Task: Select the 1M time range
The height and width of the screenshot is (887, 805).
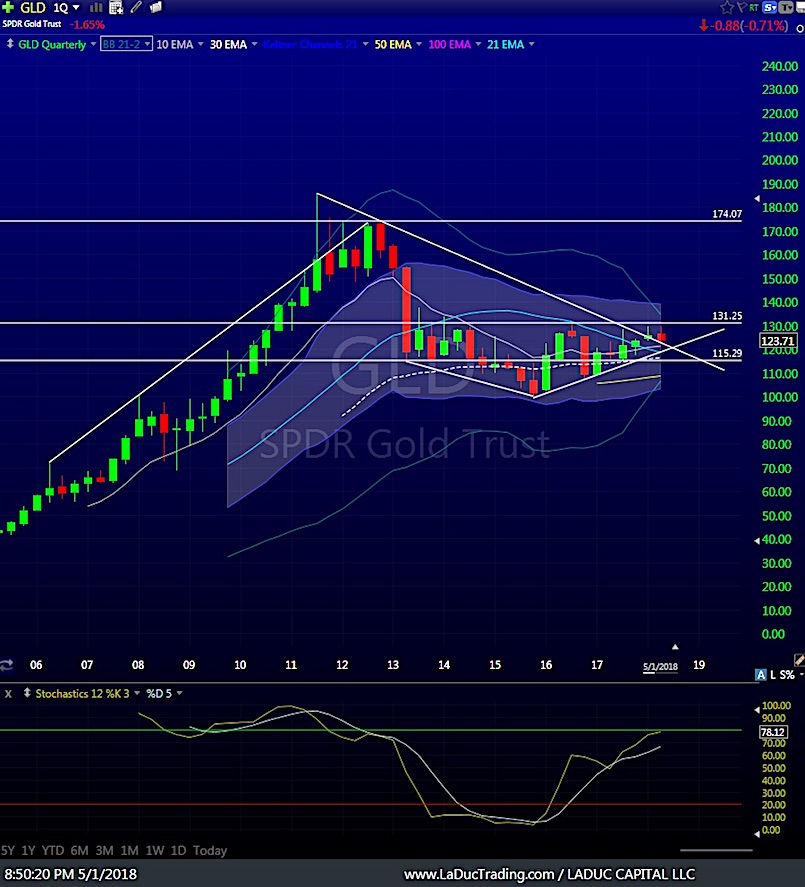Action: coord(130,850)
